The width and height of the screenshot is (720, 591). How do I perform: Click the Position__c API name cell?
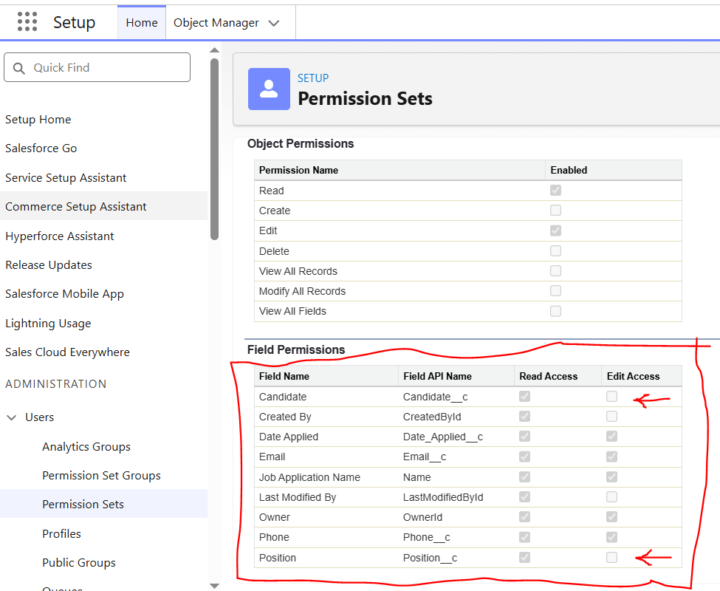(430, 558)
